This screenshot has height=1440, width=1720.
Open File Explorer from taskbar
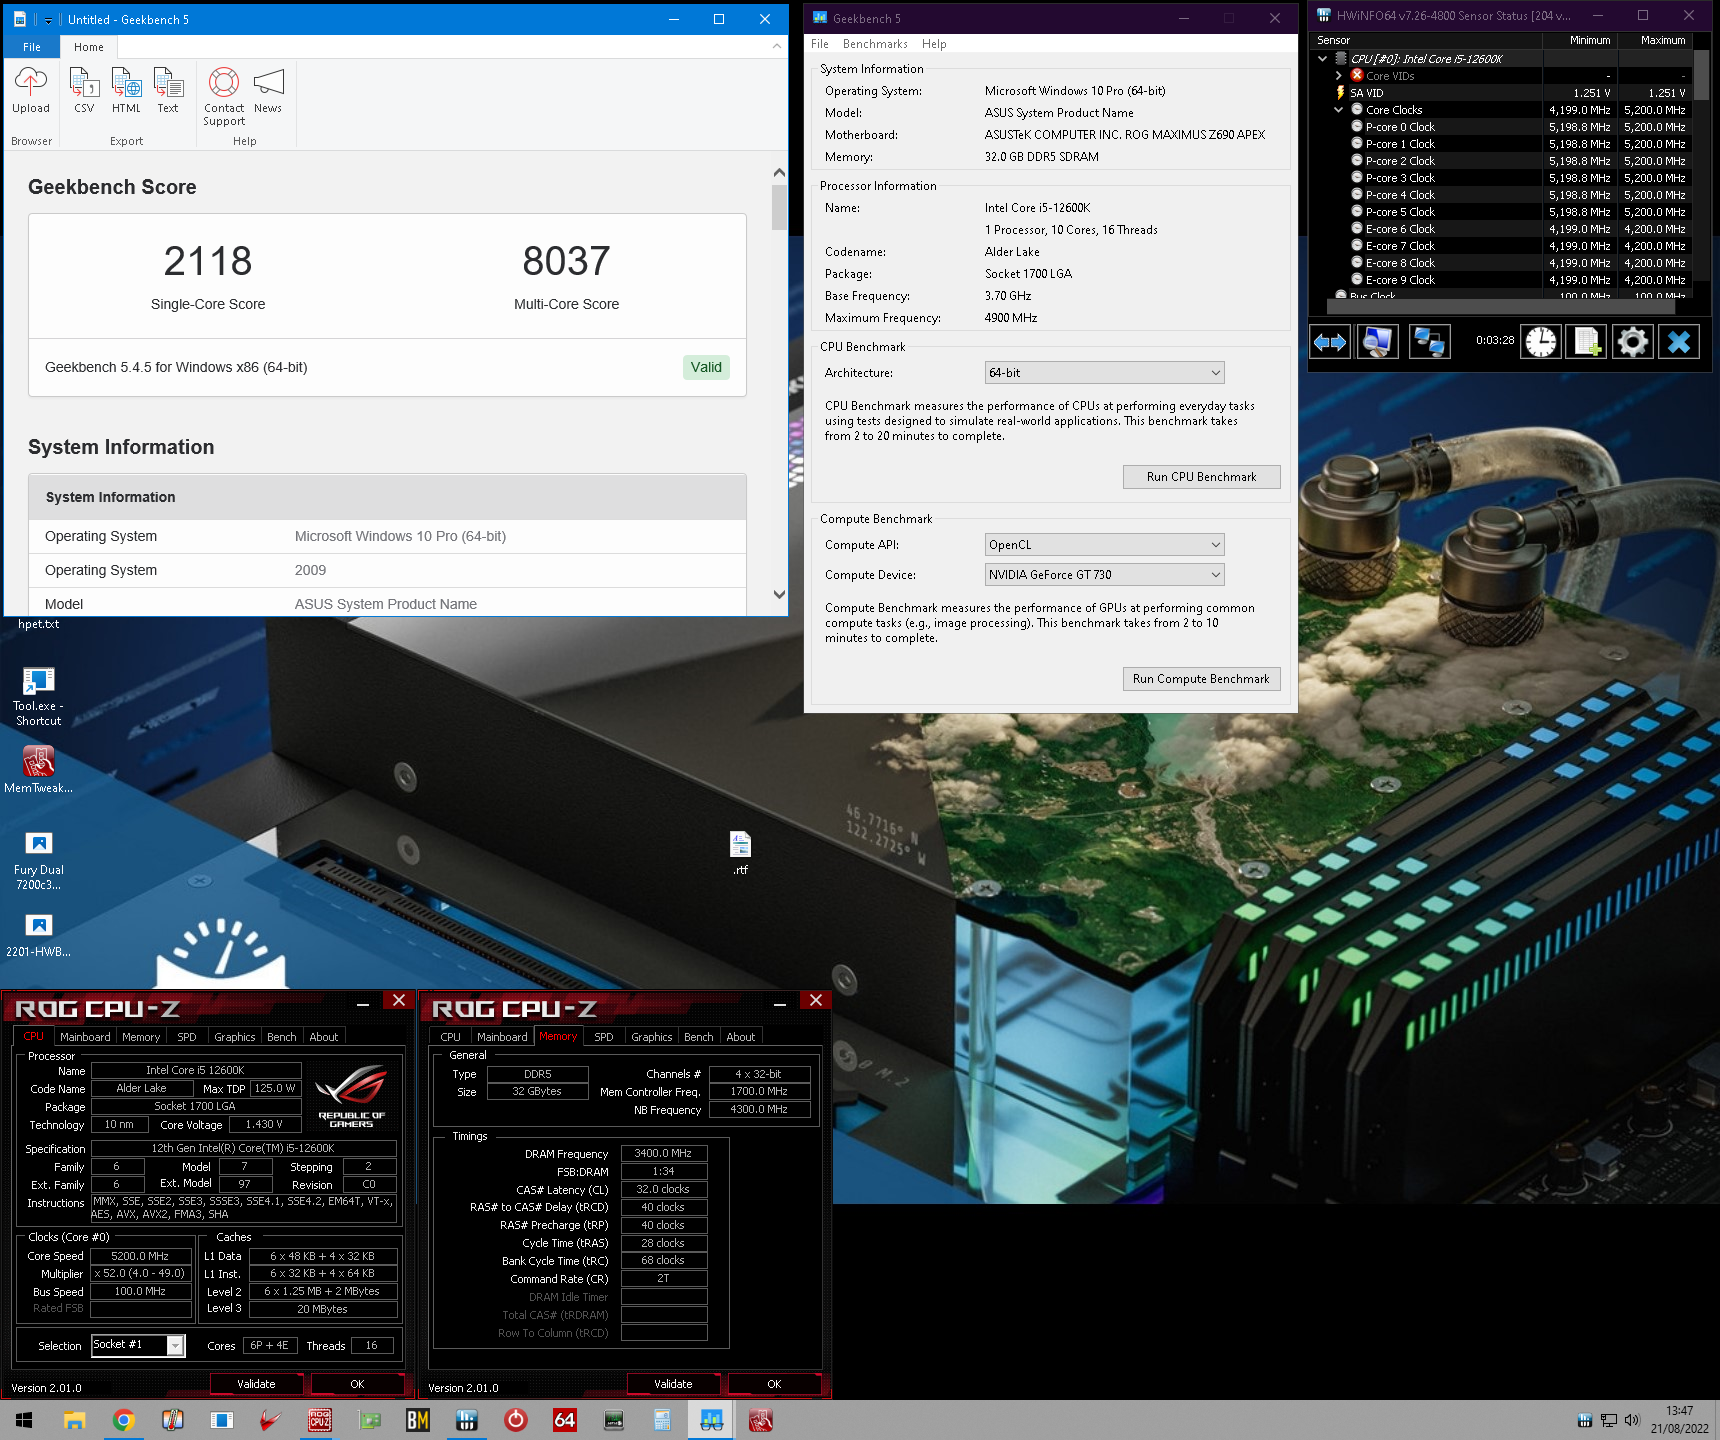pos(75,1420)
